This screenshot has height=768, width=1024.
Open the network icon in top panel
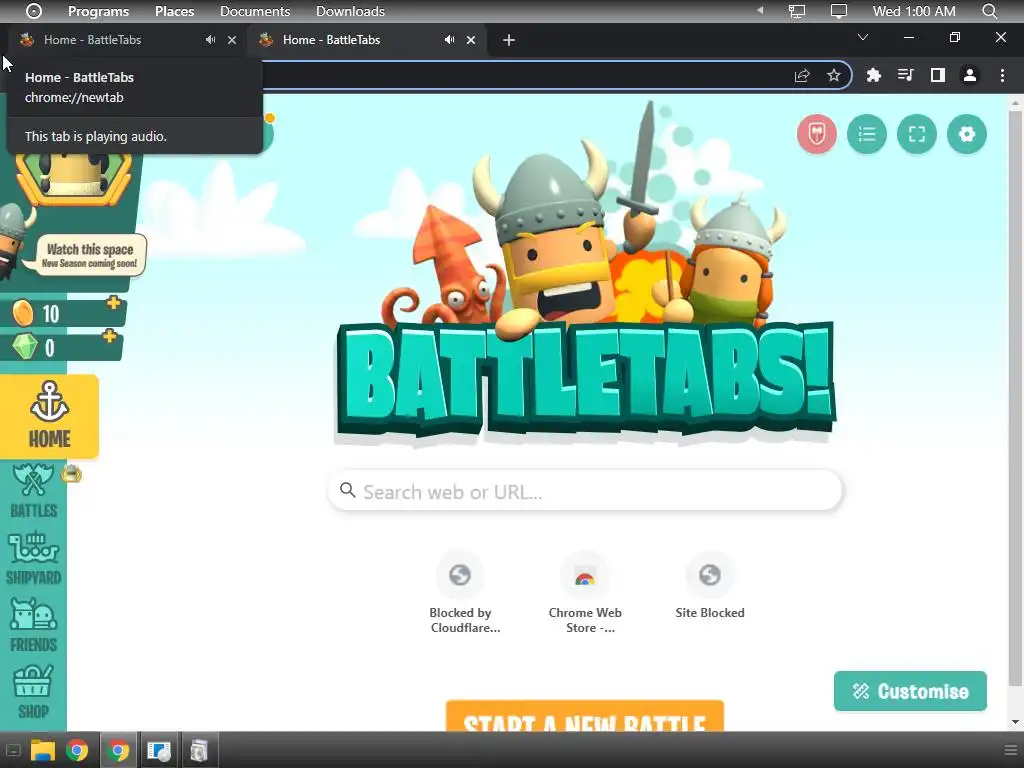point(797,11)
